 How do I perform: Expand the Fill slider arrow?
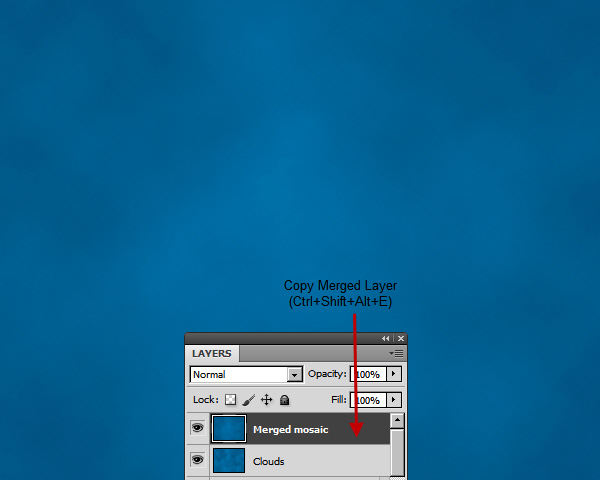pyautogui.click(x=393, y=400)
